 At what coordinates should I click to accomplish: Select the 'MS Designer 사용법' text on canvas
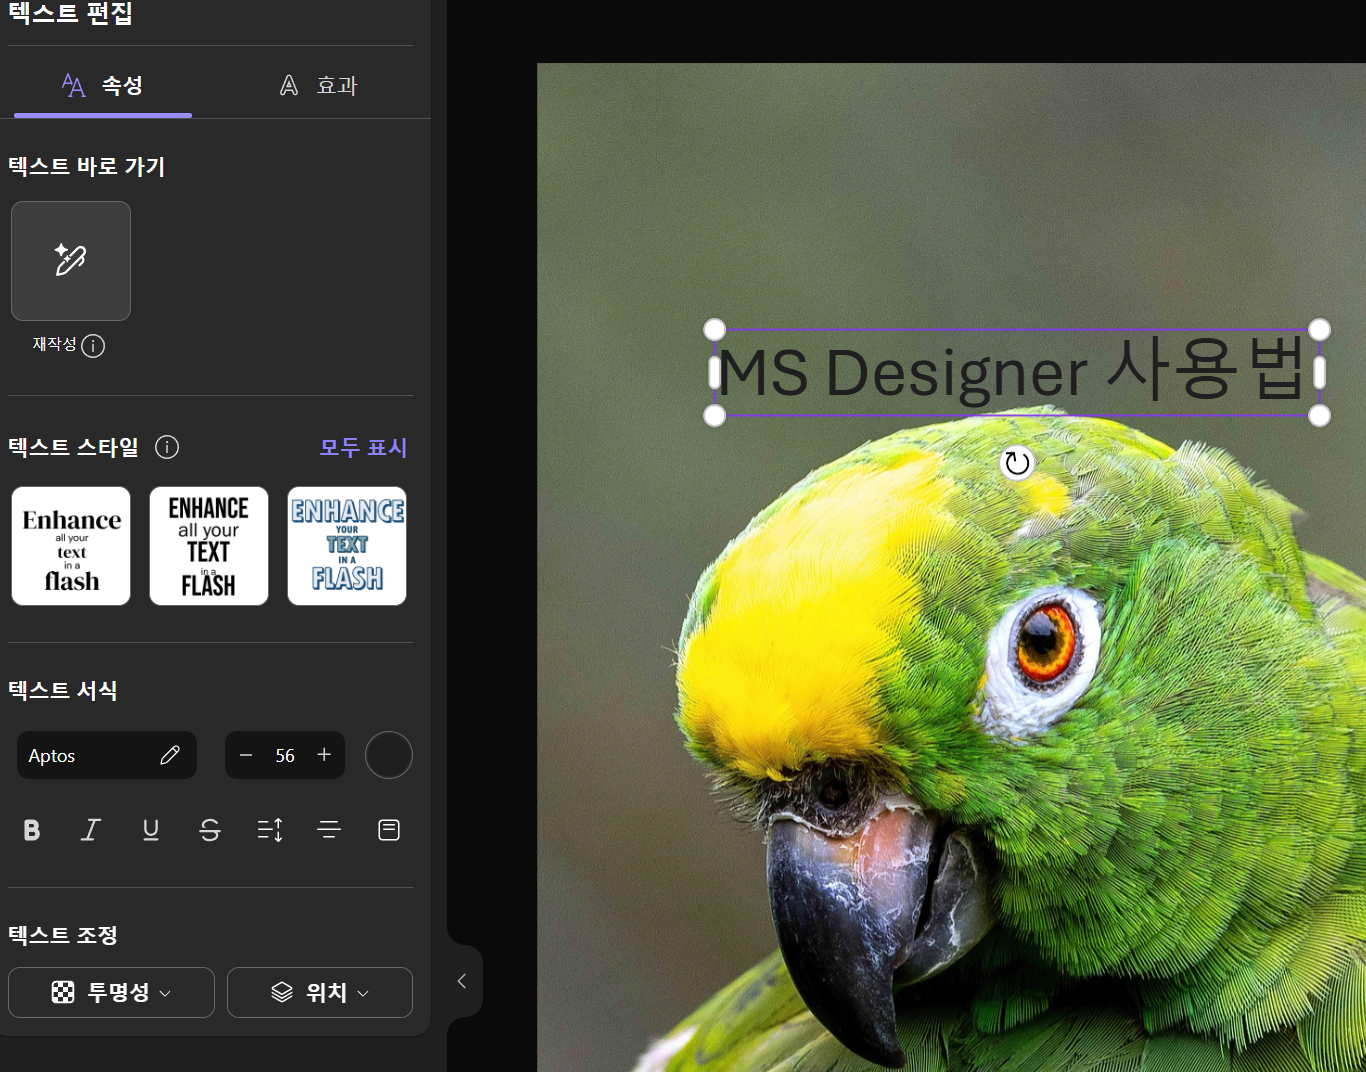point(1014,372)
